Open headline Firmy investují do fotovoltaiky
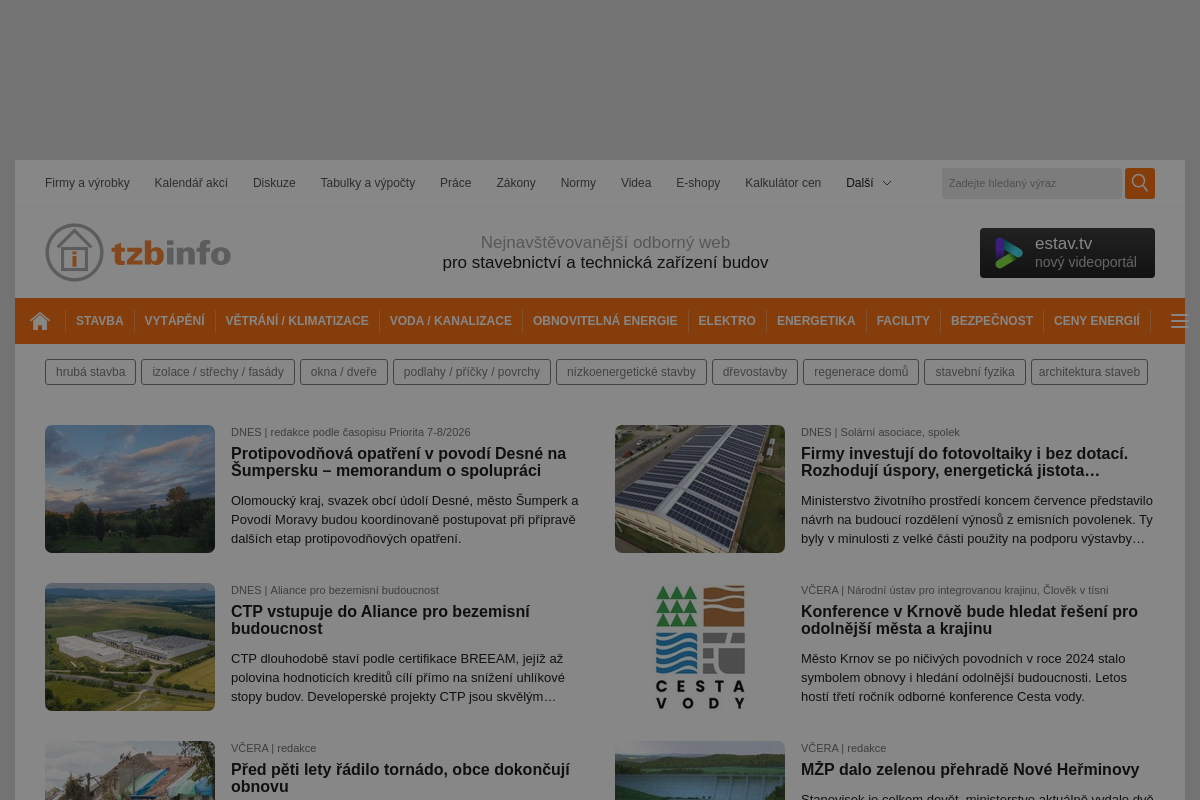Screen dimensions: 1200x800 (964, 462)
